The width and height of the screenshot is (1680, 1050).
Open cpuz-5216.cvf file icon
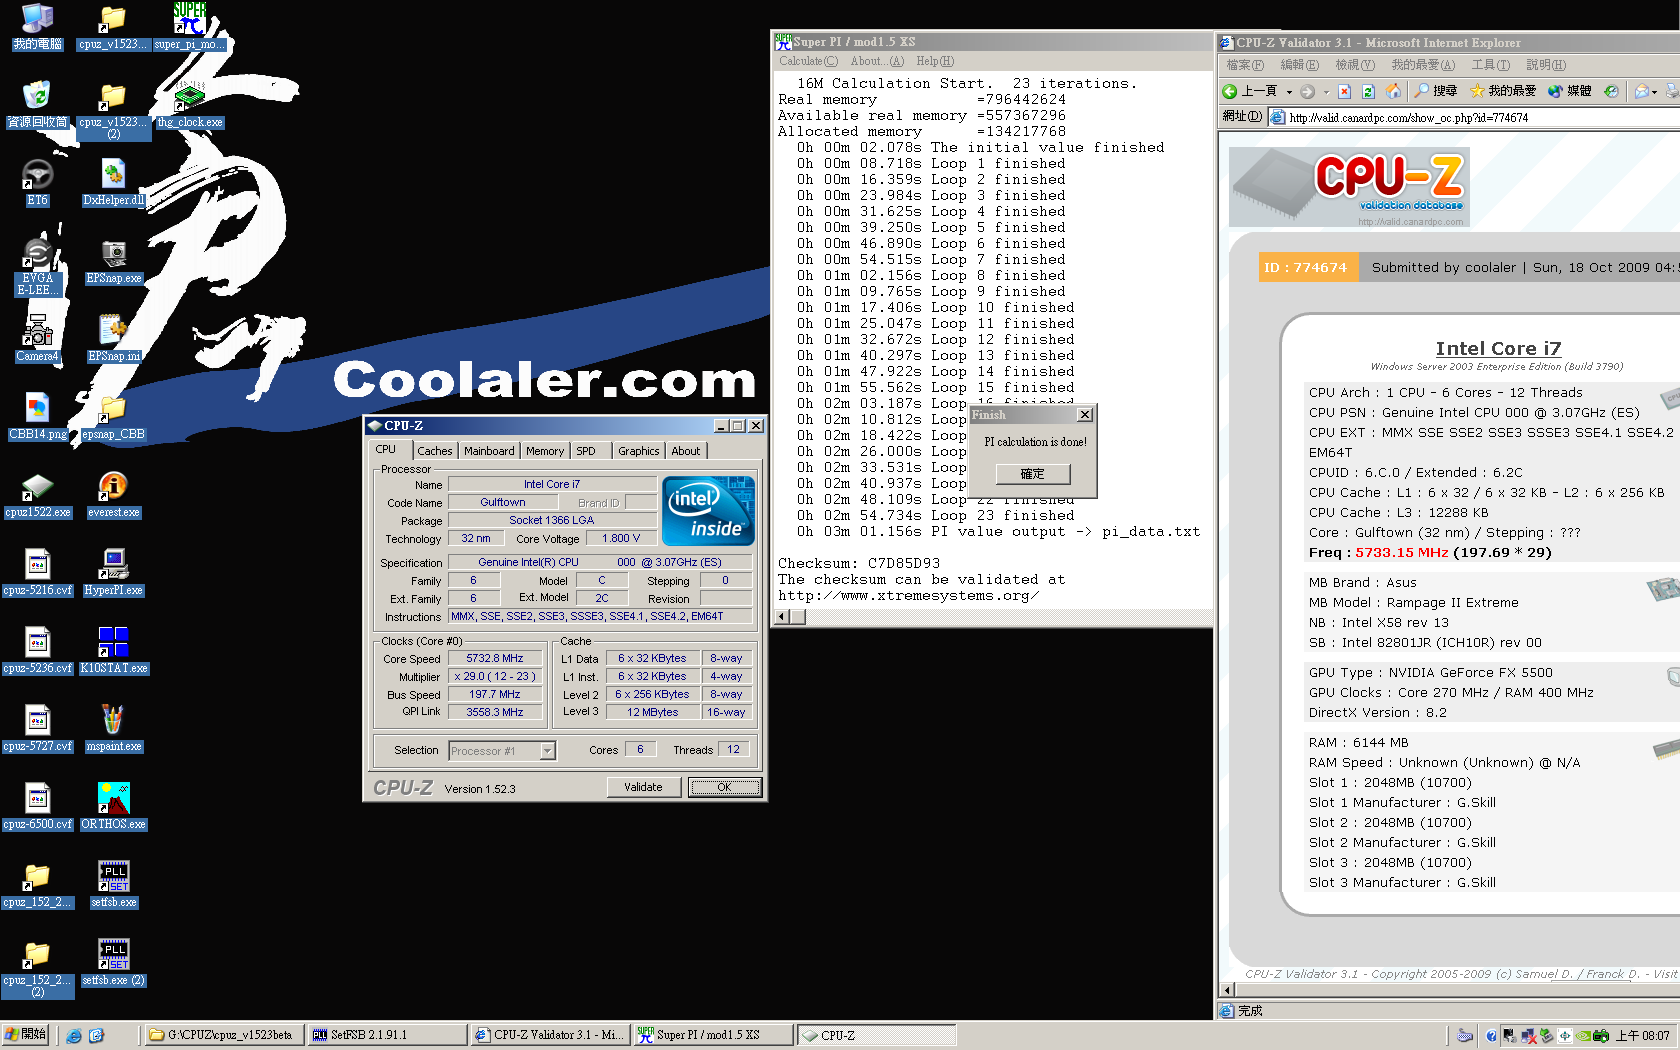point(37,573)
